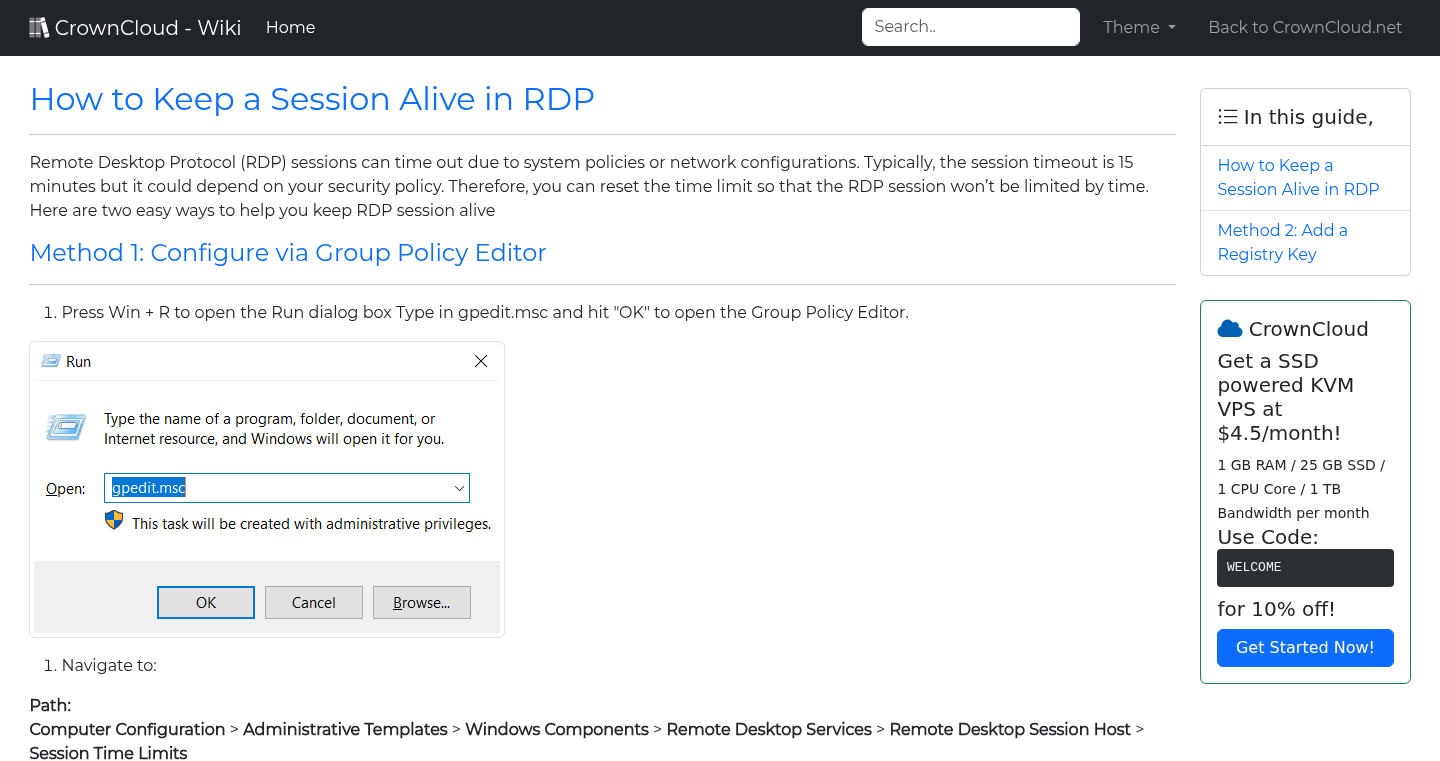Follow the 'Method 2: Add a Registry Key' link
This screenshot has width=1440, height=761.
[1283, 241]
